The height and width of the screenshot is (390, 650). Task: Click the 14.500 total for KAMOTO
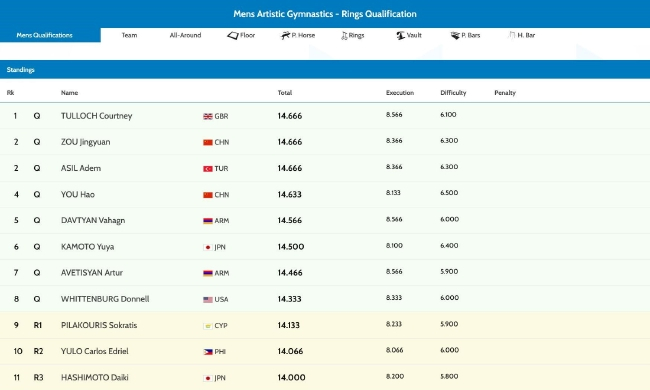tap(291, 247)
